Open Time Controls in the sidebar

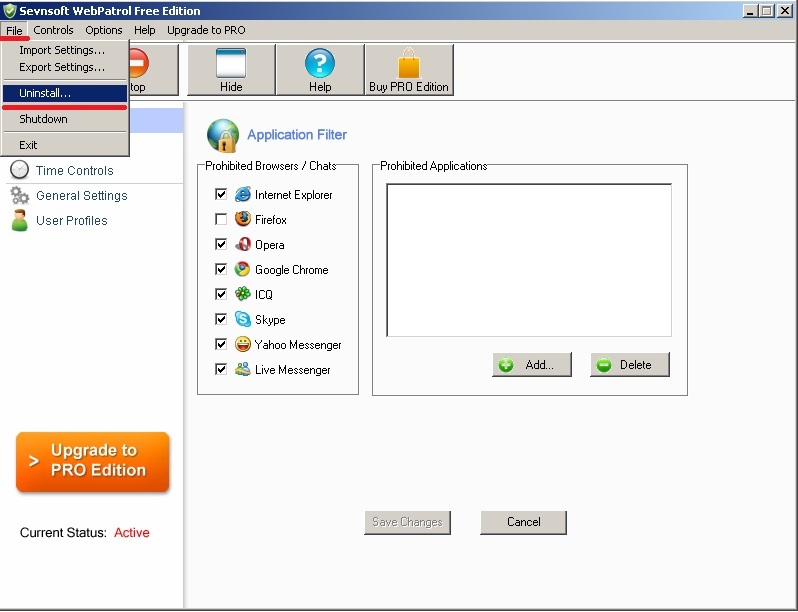click(x=74, y=171)
